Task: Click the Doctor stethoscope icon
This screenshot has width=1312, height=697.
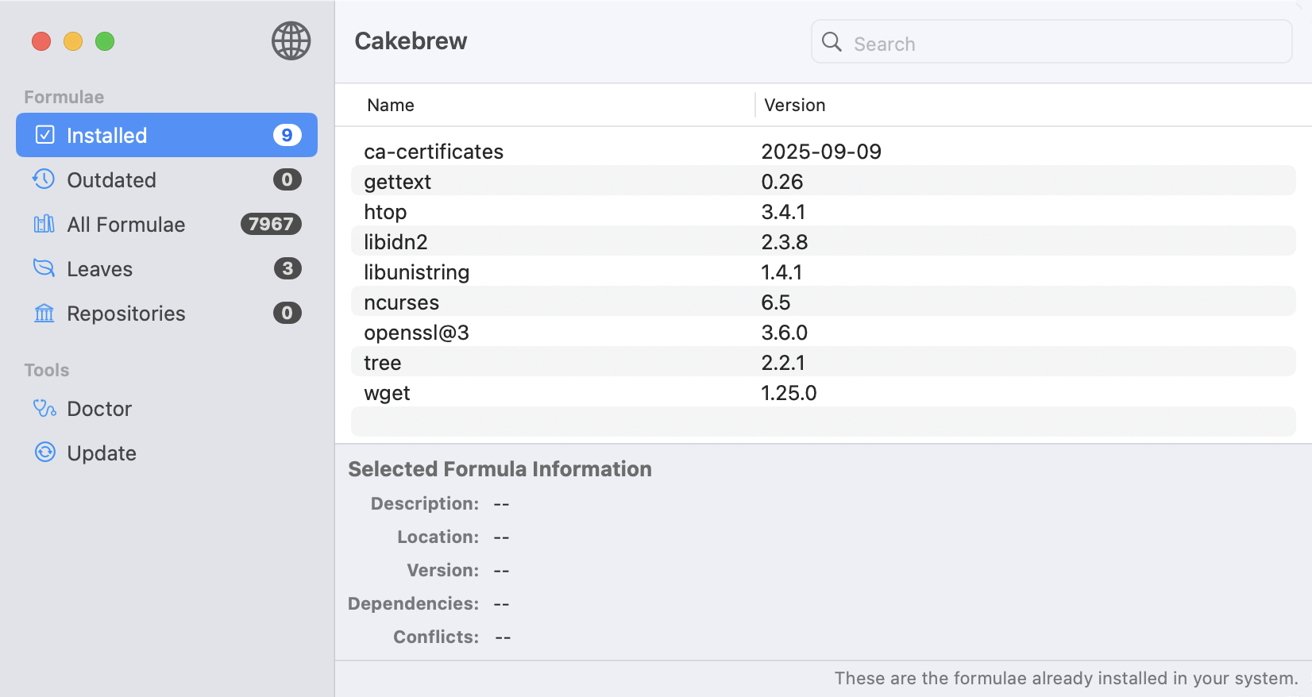Action: tap(42, 408)
